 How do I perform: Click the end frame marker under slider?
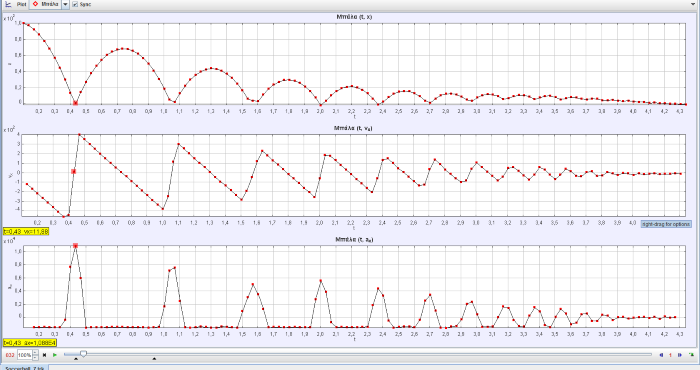[154, 358]
